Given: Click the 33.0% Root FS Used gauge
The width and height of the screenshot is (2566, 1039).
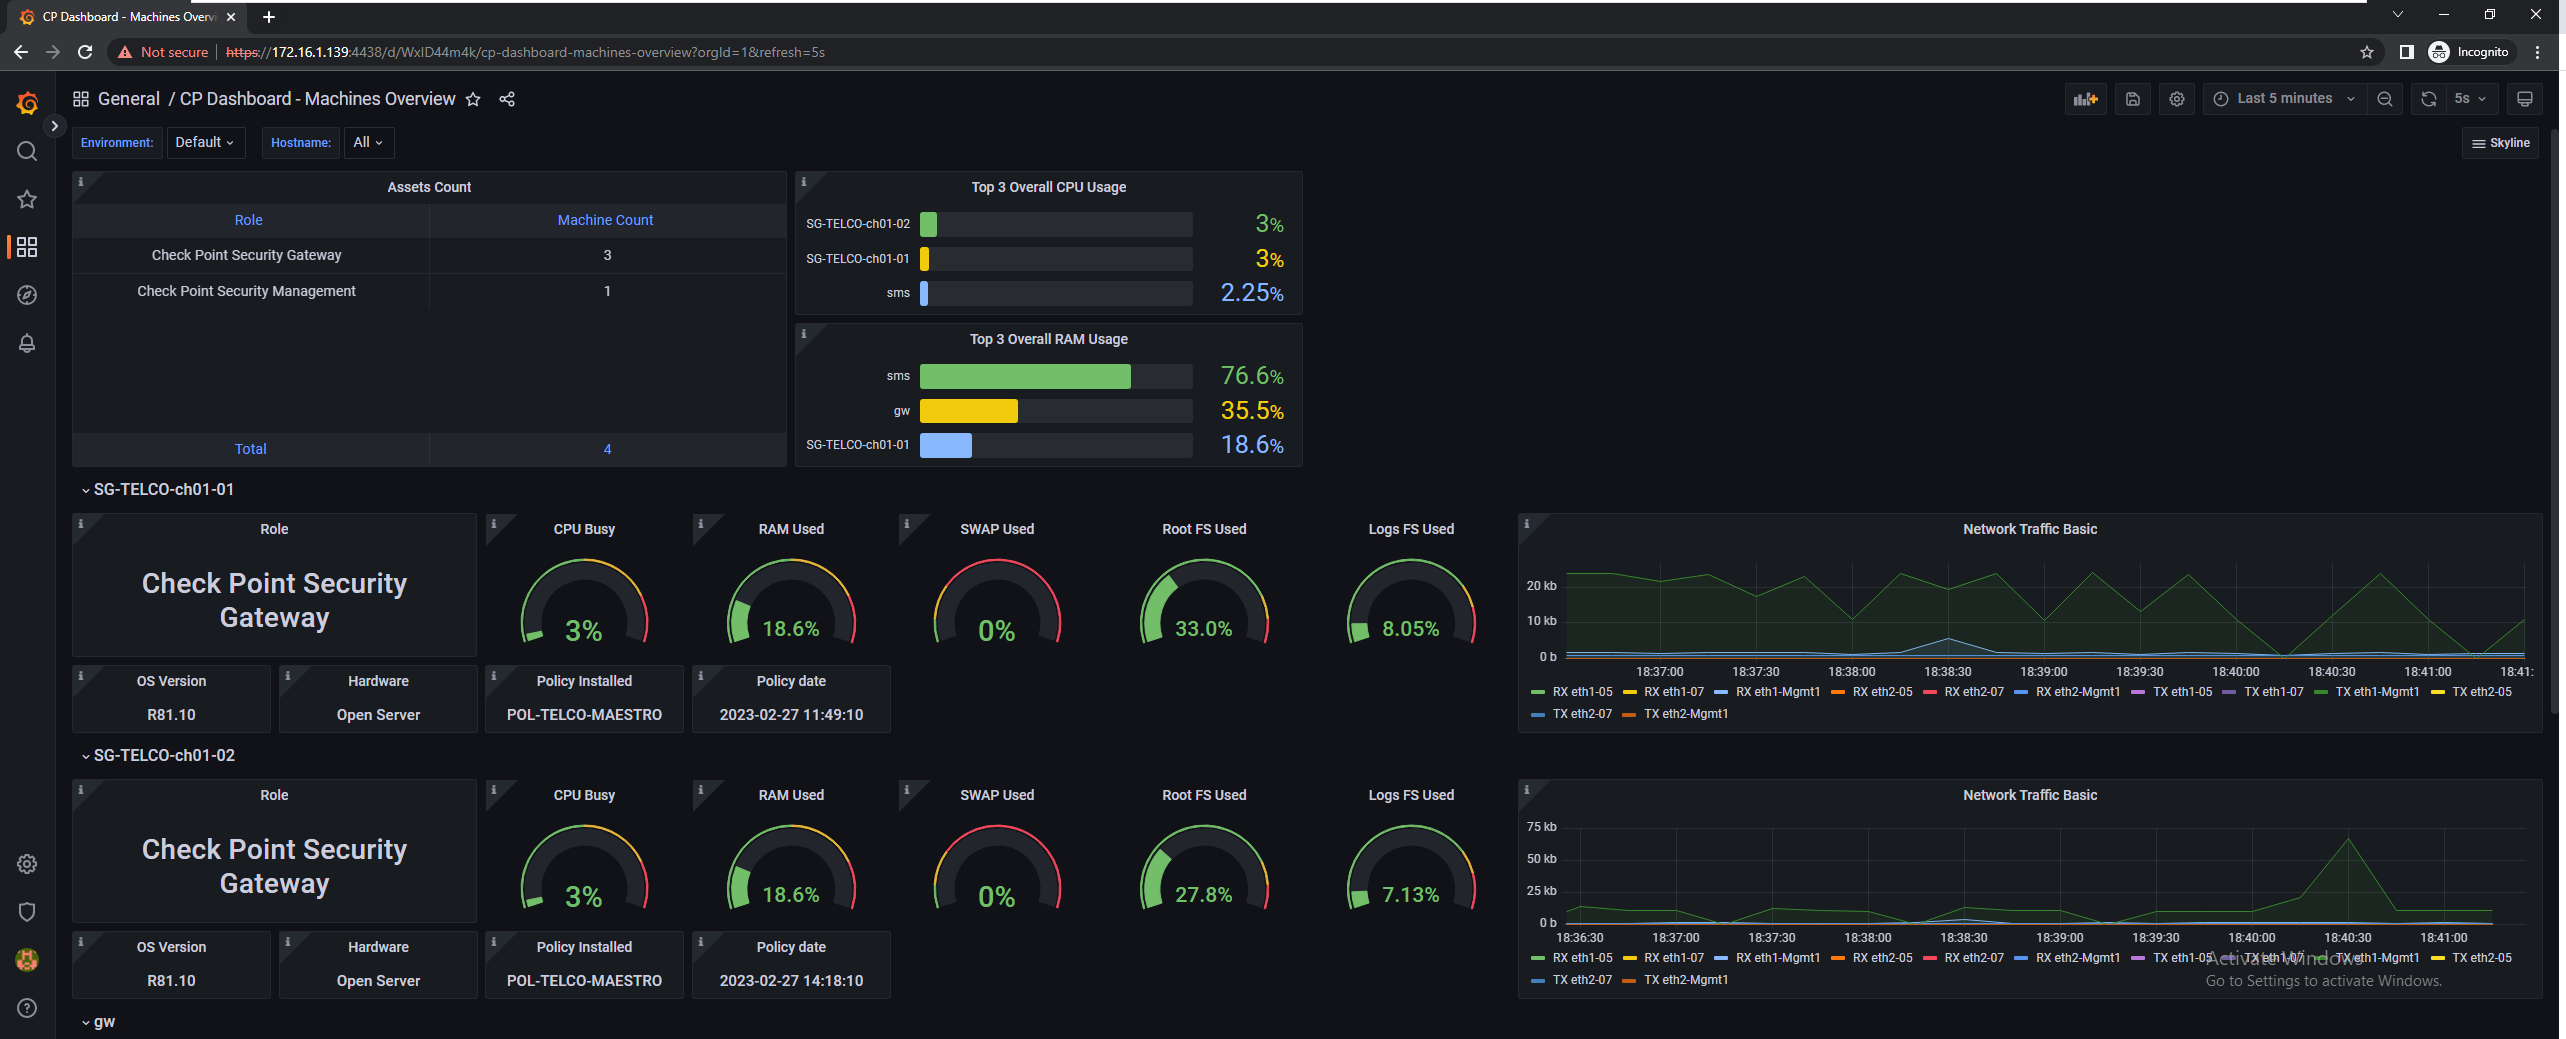Looking at the screenshot, I should click(1204, 603).
